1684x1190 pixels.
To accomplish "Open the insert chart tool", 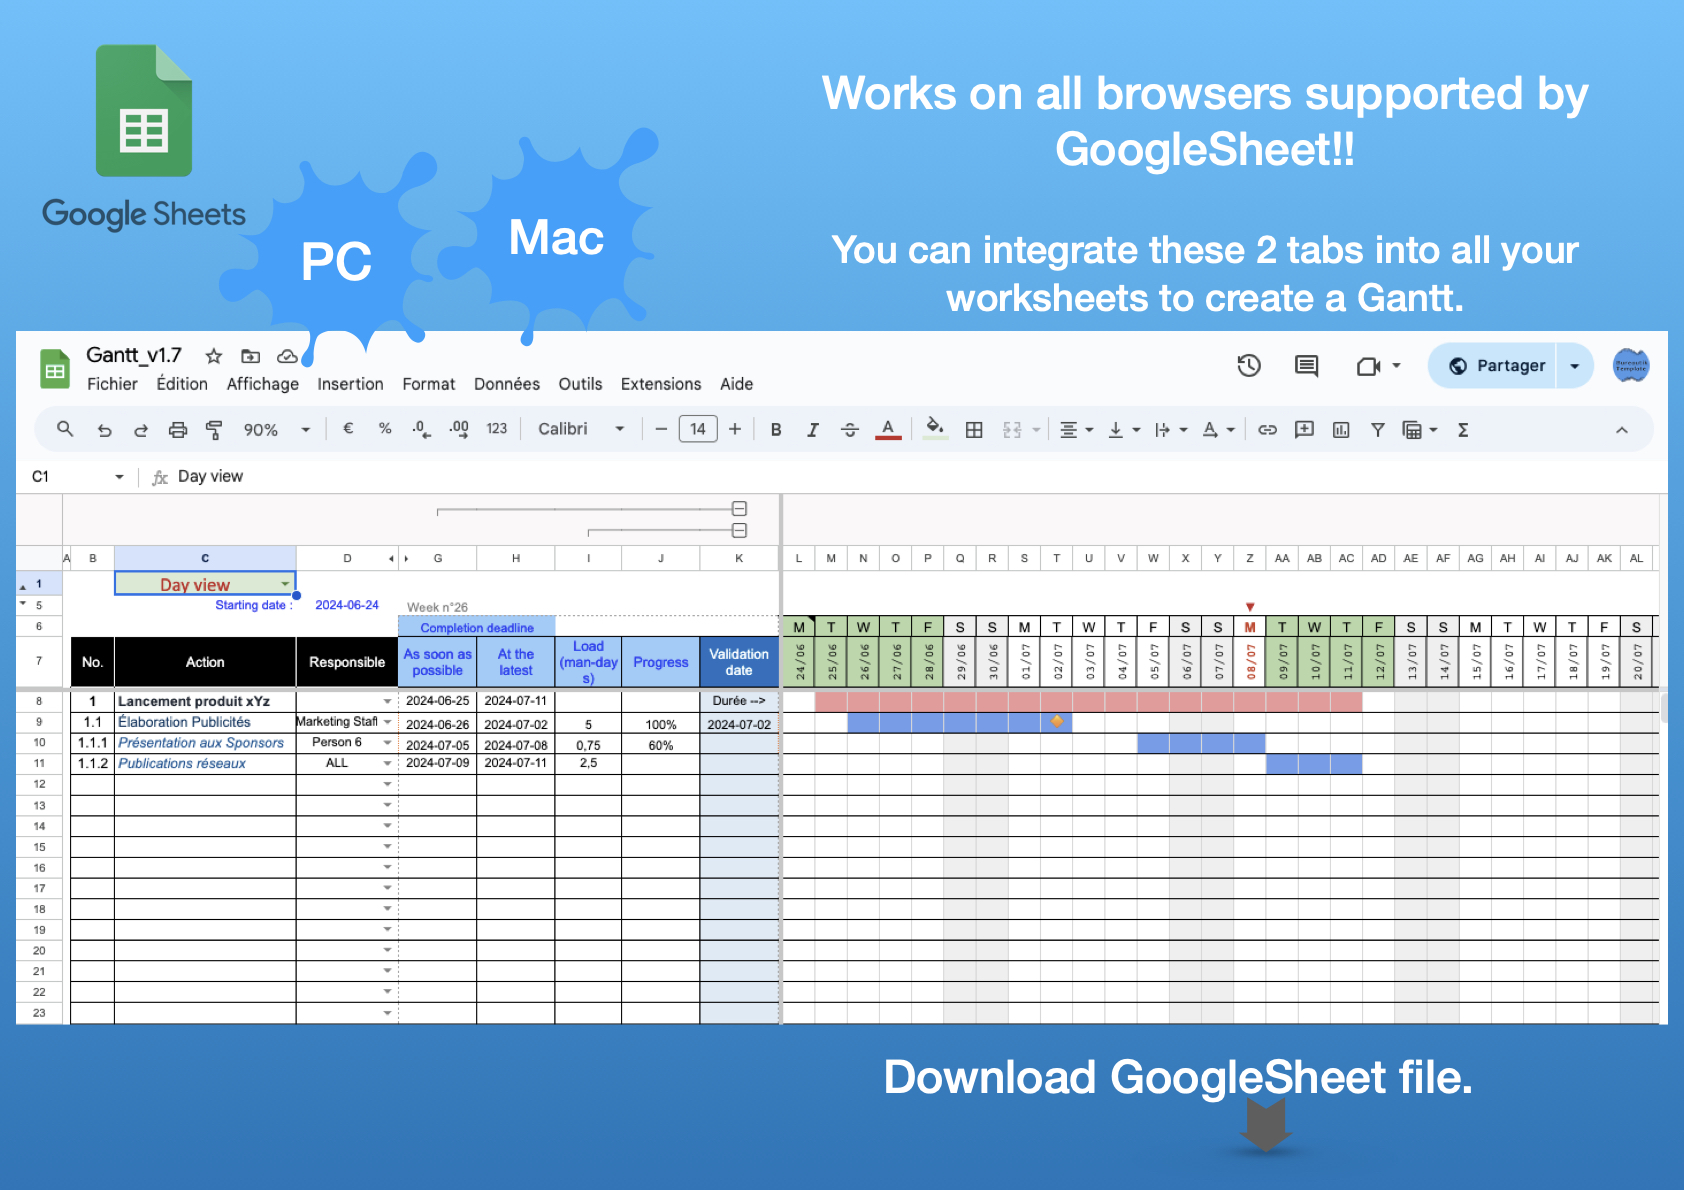I will (x=1341, y=429).
